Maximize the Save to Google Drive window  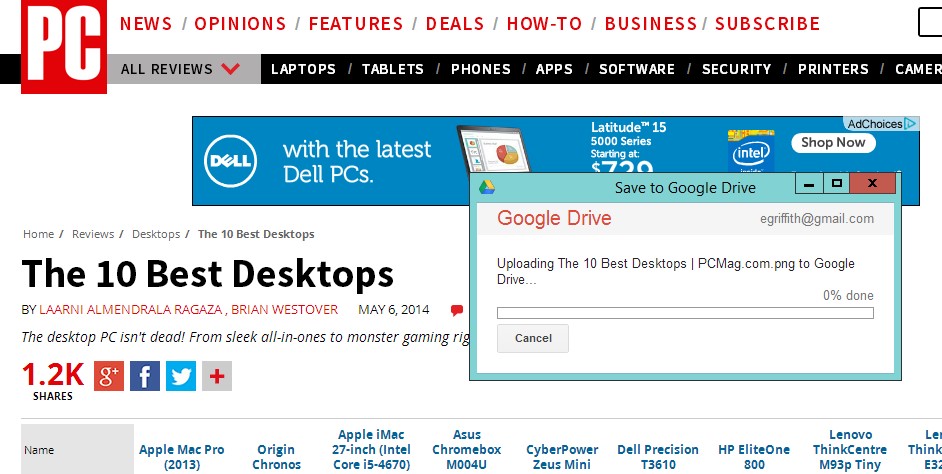836,184
